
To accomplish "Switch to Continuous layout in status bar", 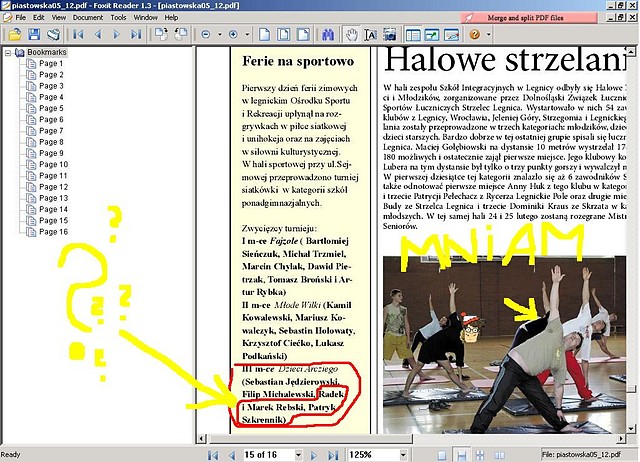I will tap(461, 455).
